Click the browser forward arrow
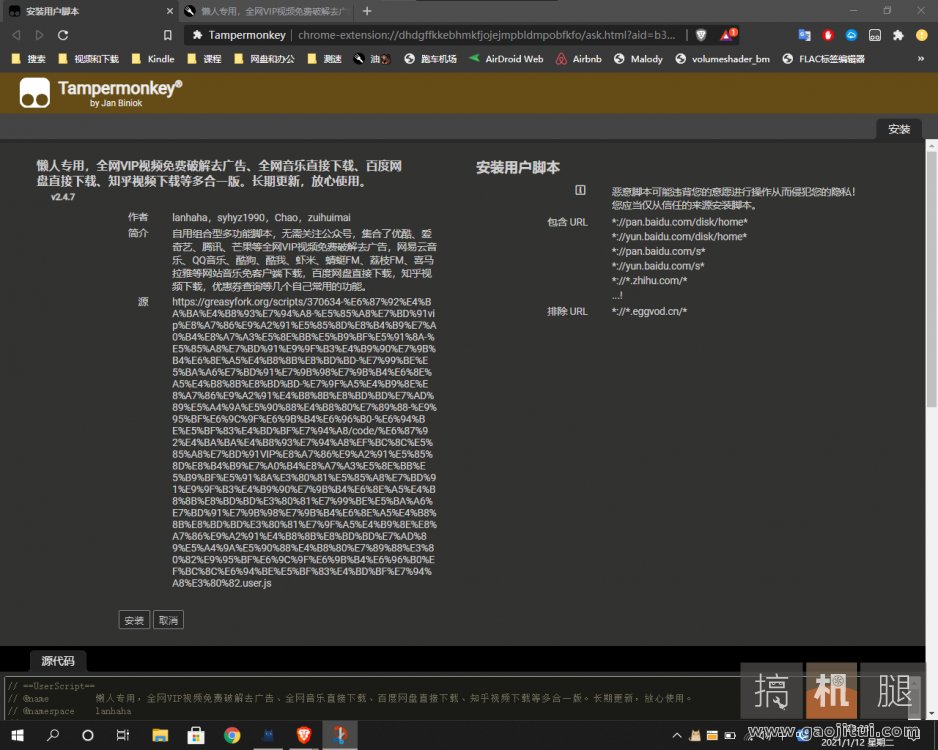This screenshot has width=938, height=750. coord(39,35)
